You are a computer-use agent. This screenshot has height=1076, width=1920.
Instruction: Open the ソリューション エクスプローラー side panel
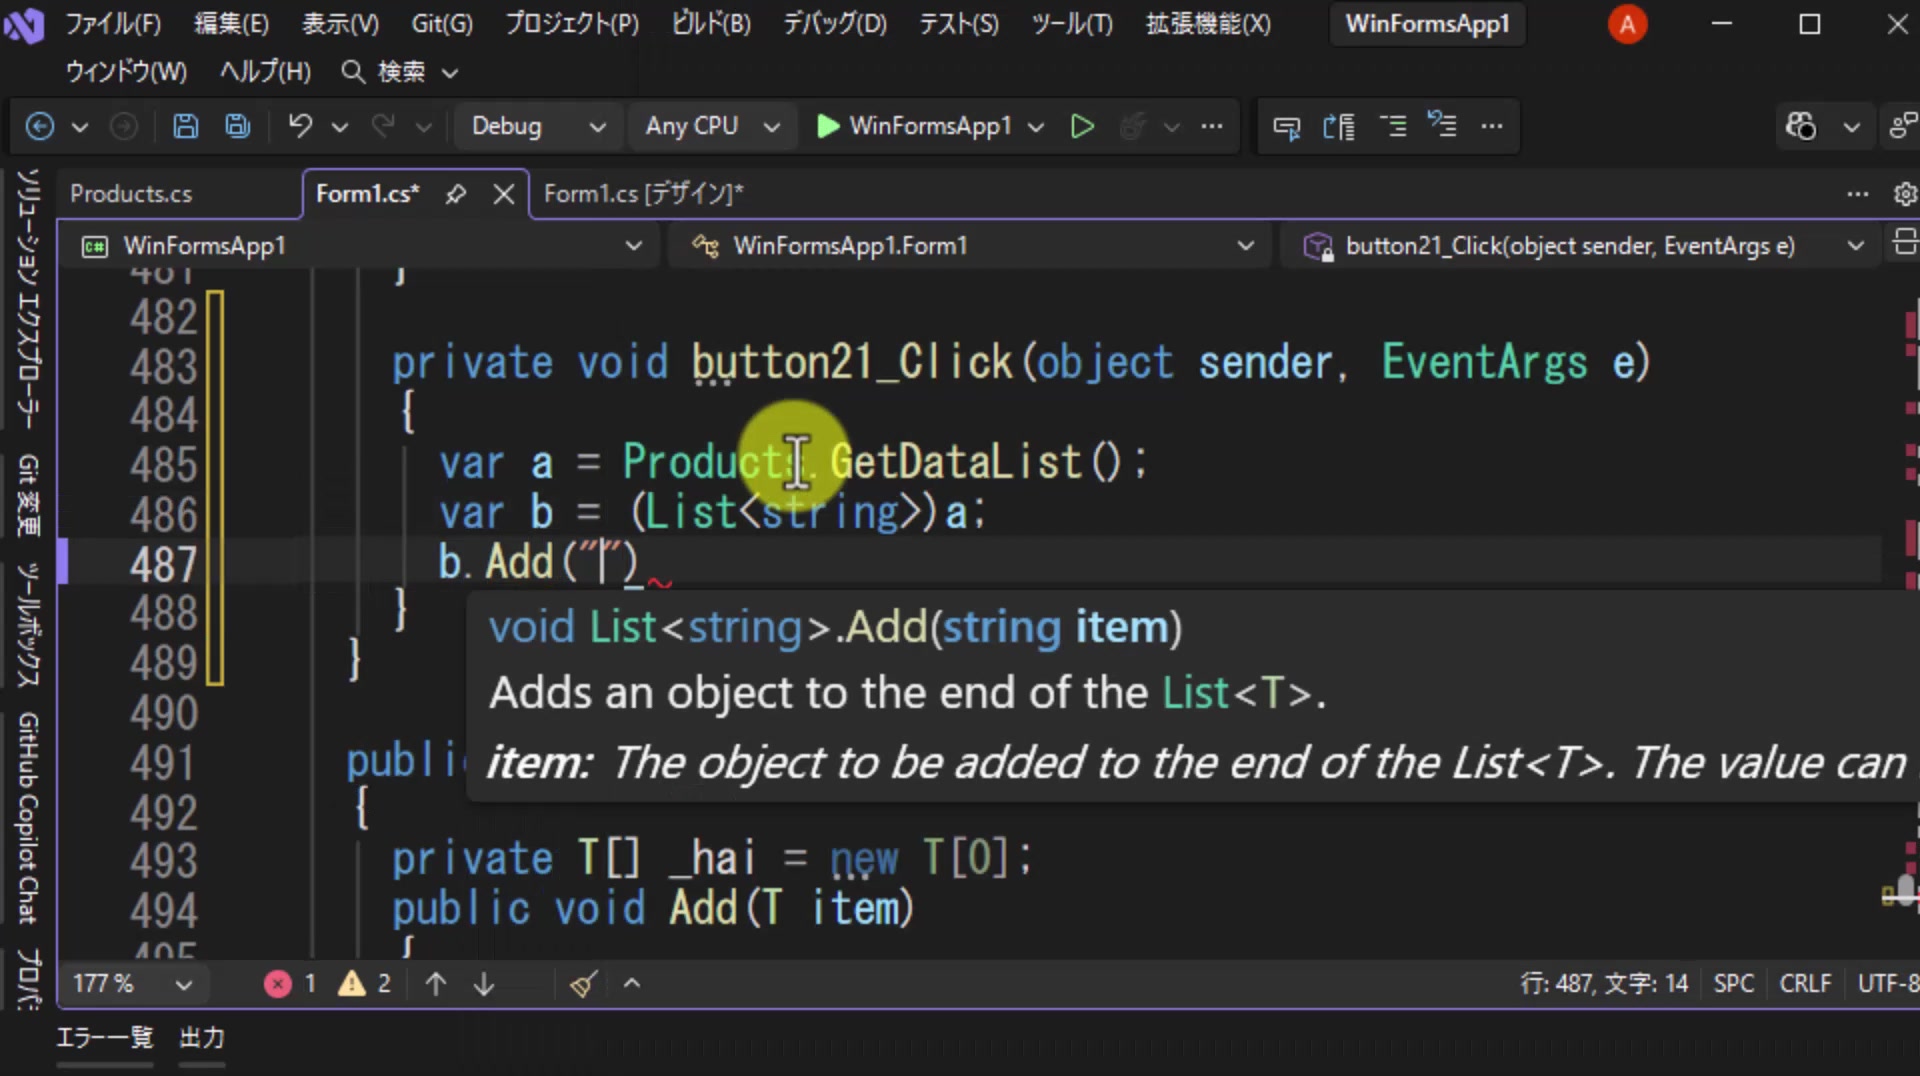pyautogui.click(x=28, y=300)
